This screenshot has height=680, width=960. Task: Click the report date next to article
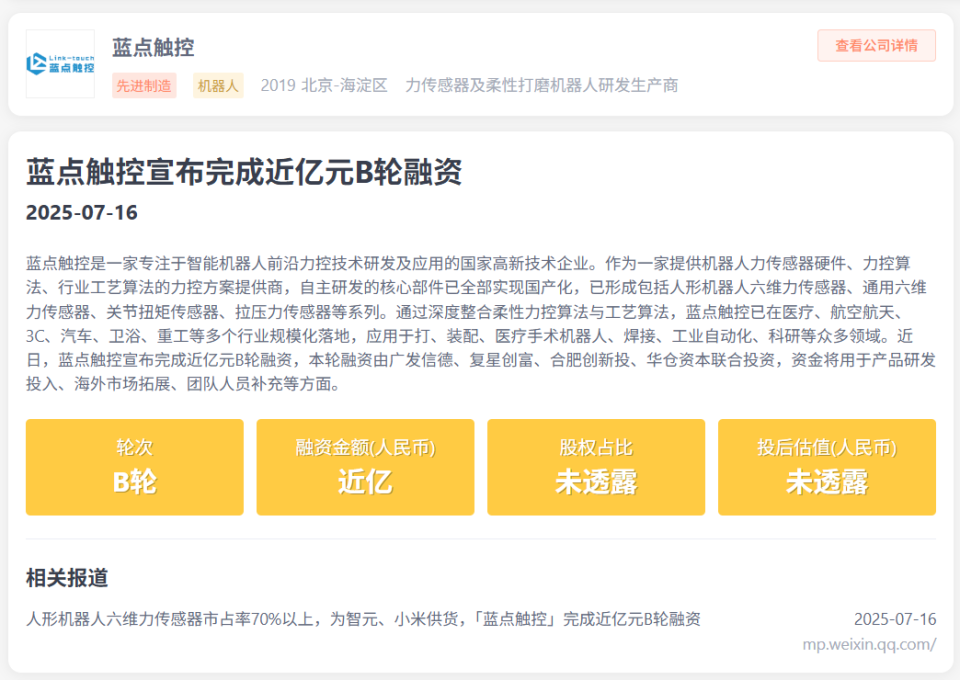click(894, 619)
